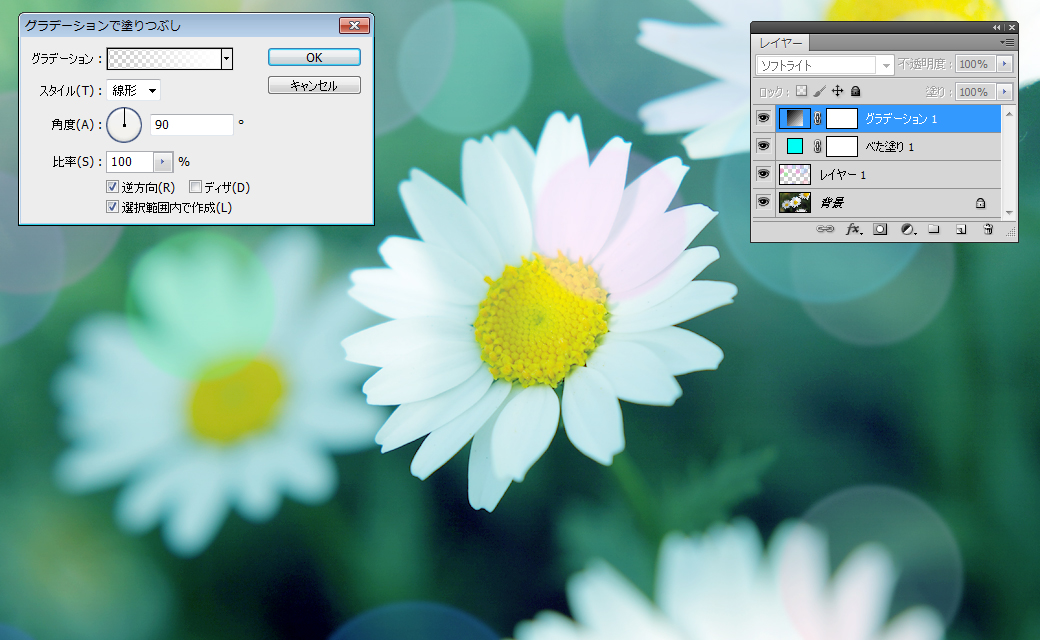Click OK in the gradient fill dialog

point(314,58)
